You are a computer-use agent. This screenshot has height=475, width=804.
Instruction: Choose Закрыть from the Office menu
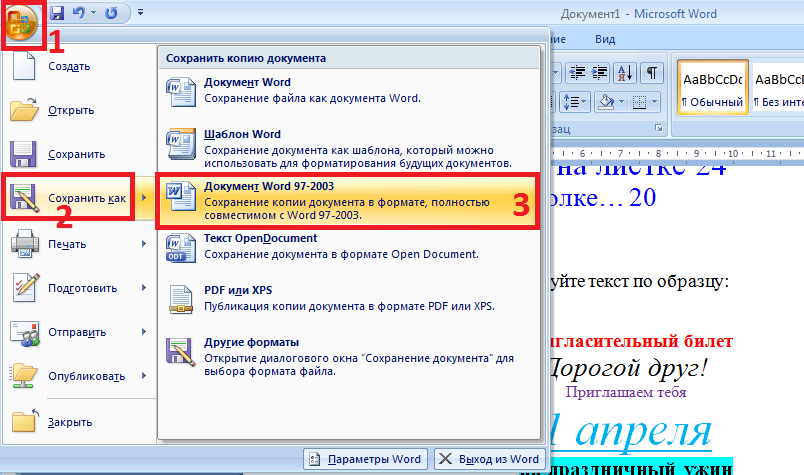click(79, 422)
